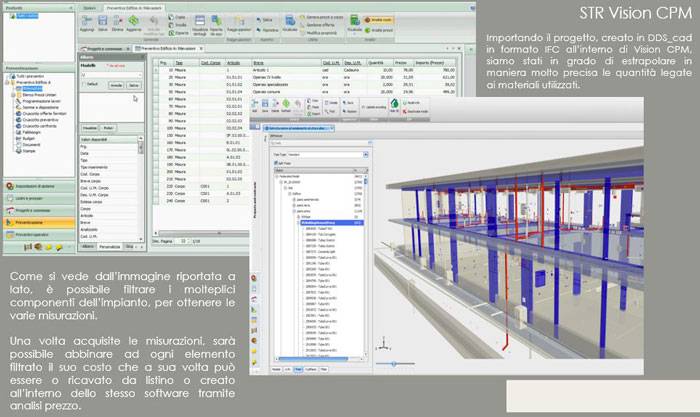Click the zoom slider below the 3D view

click(395, 363)
